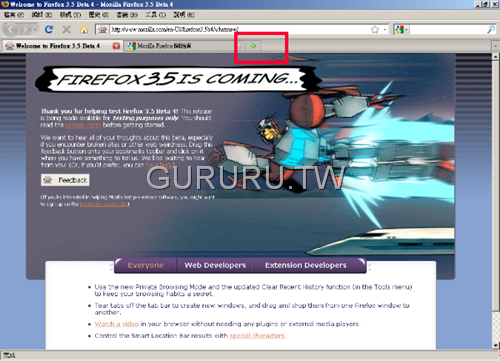Close the Welcome to Firefox 3.5 tab
Viewport: 500px width, 362px height.
coord(116,46)
